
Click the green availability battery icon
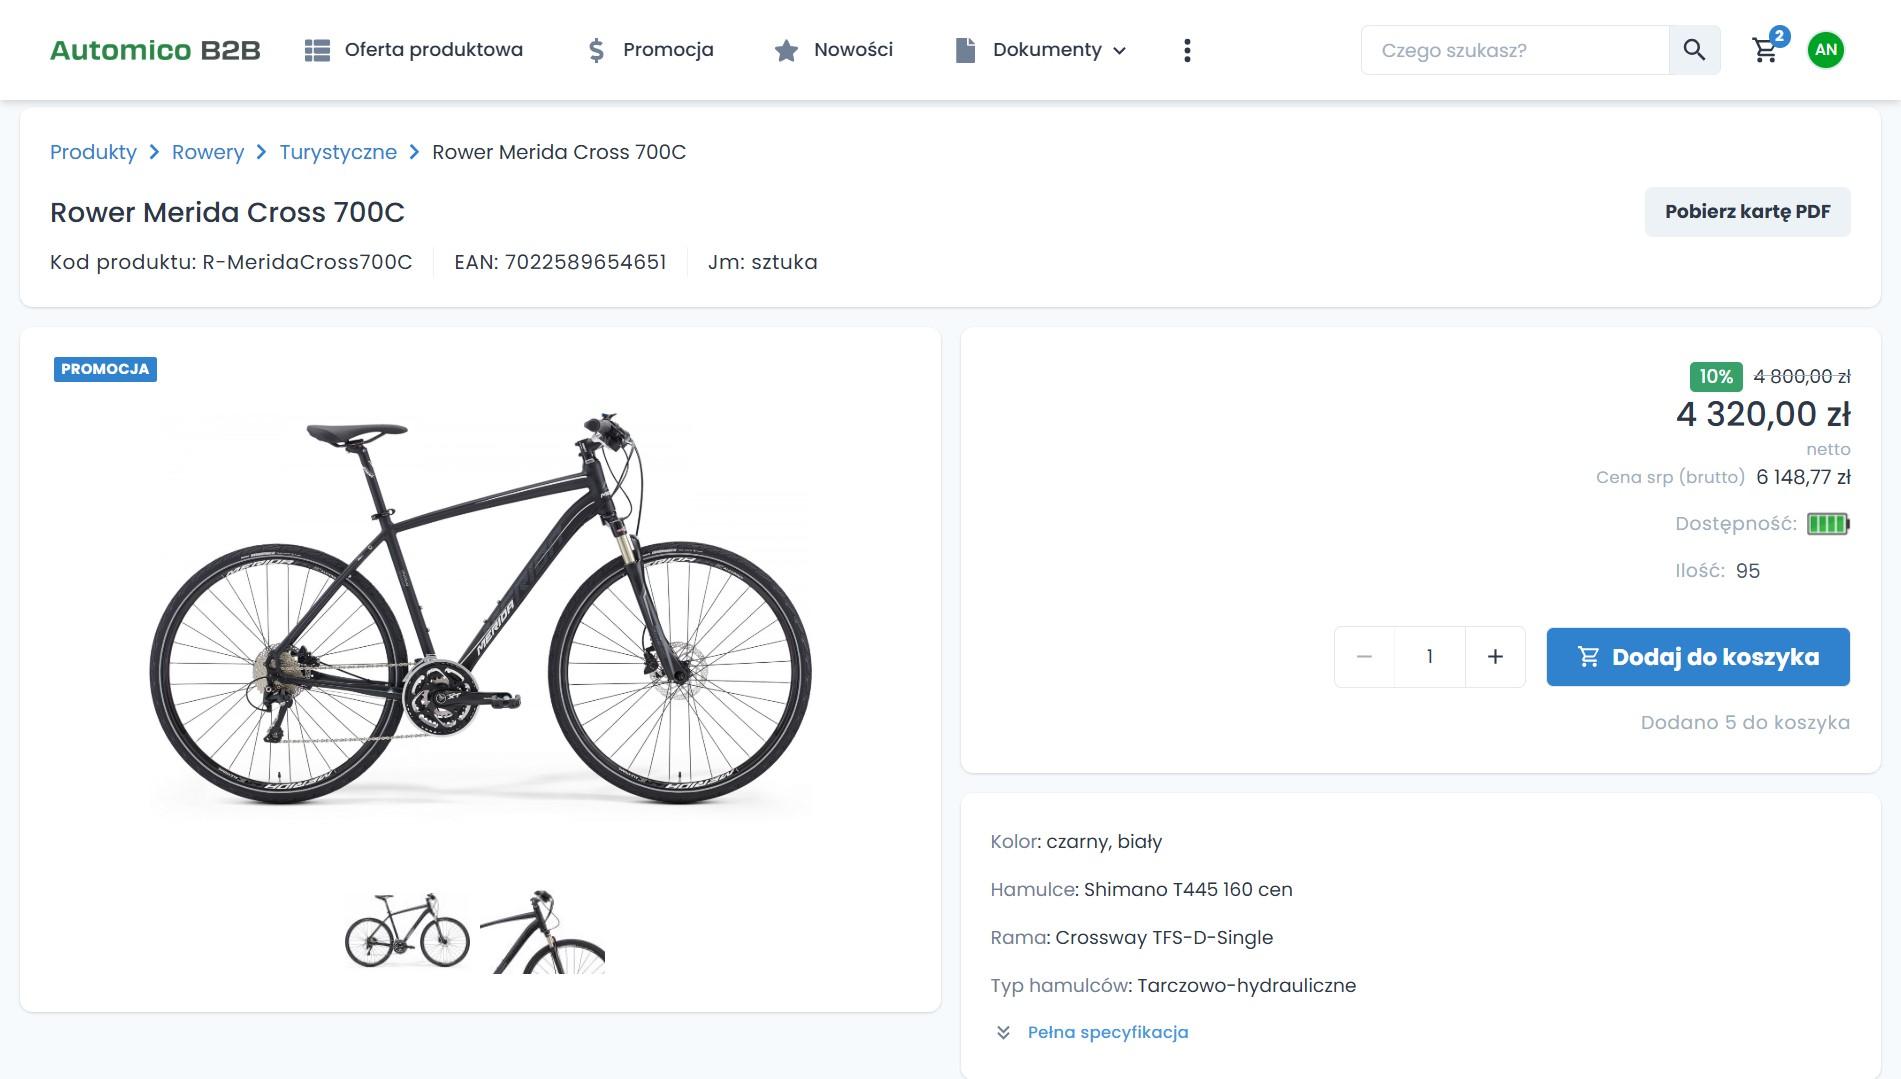click(1828, 524)
